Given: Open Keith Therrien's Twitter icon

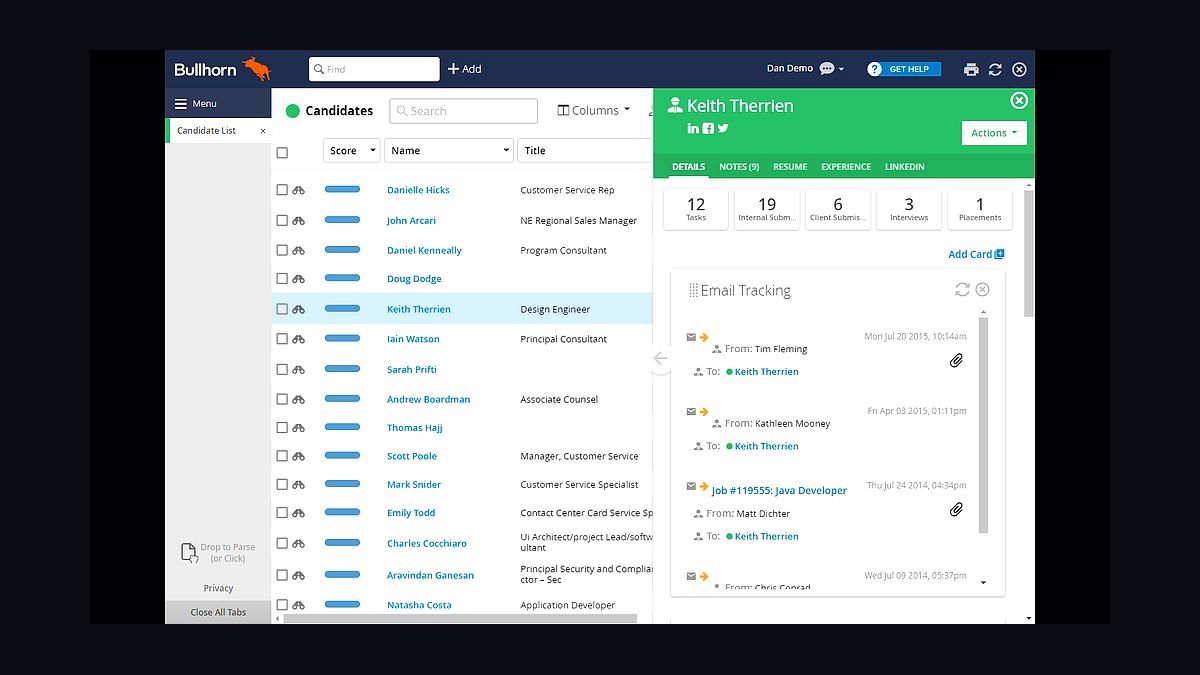Looking at the screenshot, I should (x=723, y=128).
